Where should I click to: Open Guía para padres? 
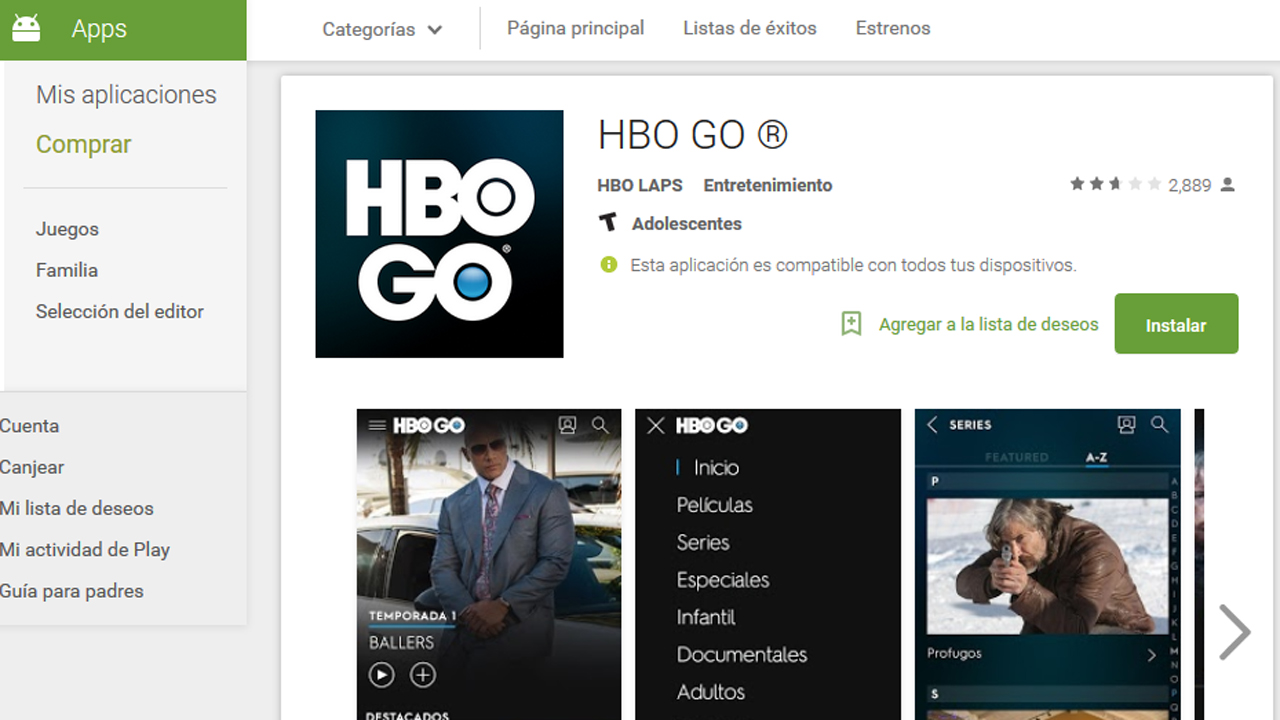click(72, 591)
